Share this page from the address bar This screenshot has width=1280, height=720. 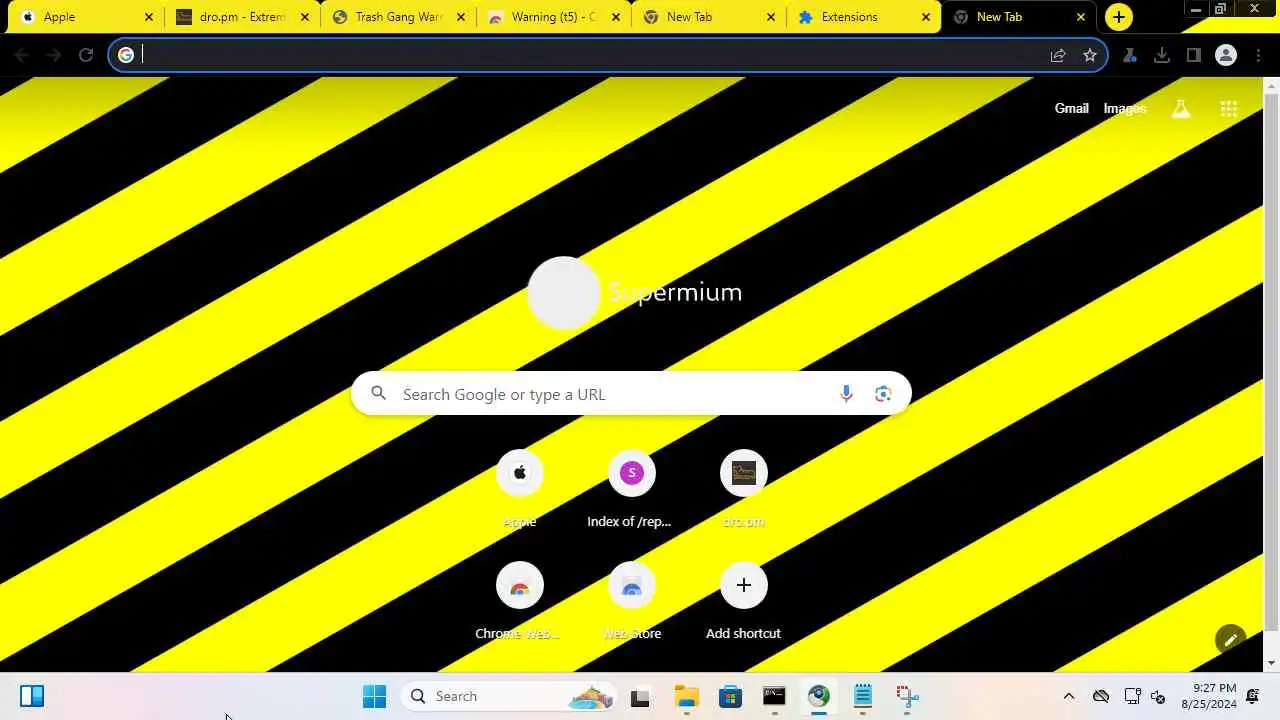(x=1058, y=55)
